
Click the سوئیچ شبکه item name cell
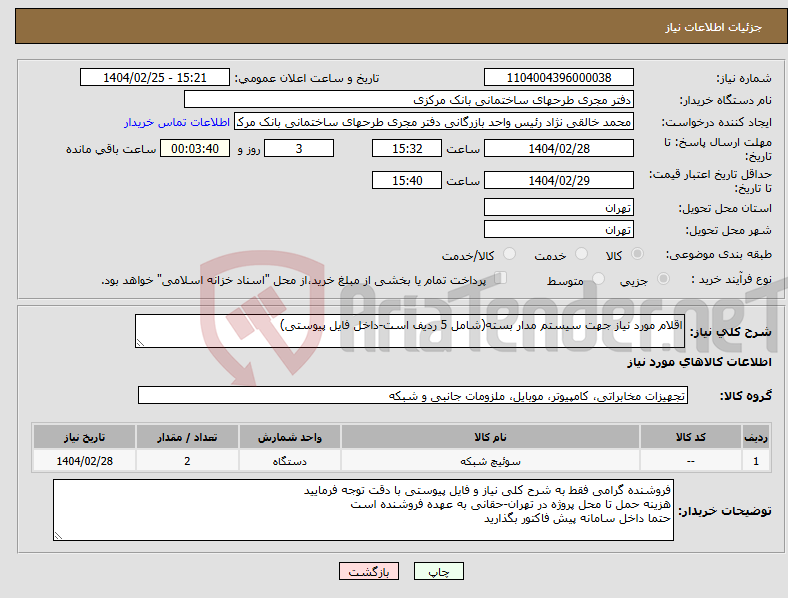pyautogui.click(x=490, y=461)
